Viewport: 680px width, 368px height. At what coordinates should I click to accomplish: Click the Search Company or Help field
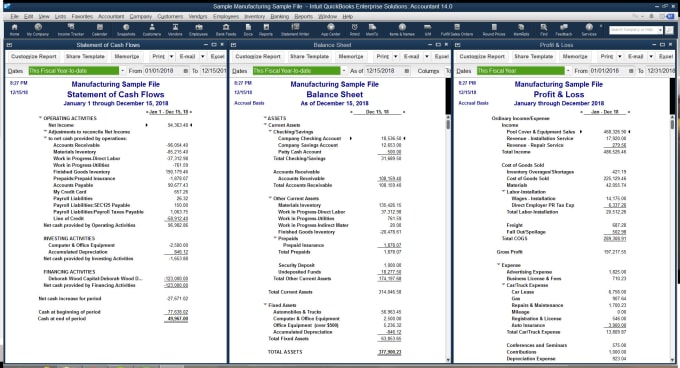636,30
